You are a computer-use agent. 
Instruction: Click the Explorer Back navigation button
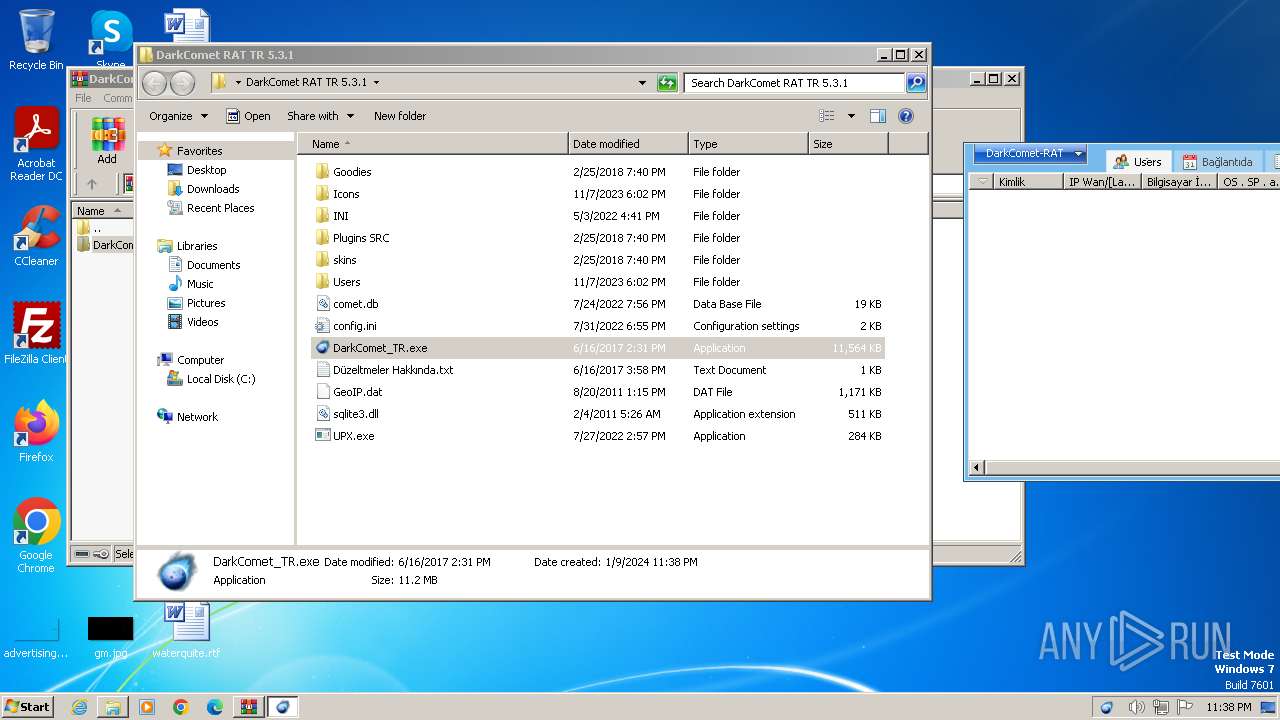pos(154,83)
